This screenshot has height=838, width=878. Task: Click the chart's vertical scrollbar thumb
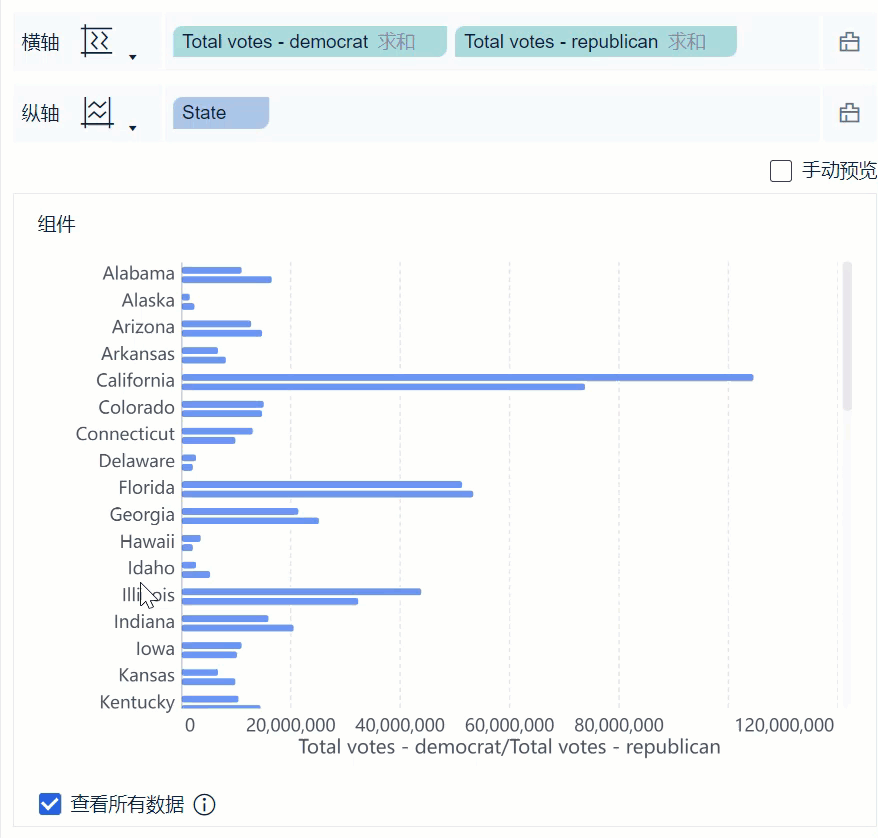[x=847, y=335]
